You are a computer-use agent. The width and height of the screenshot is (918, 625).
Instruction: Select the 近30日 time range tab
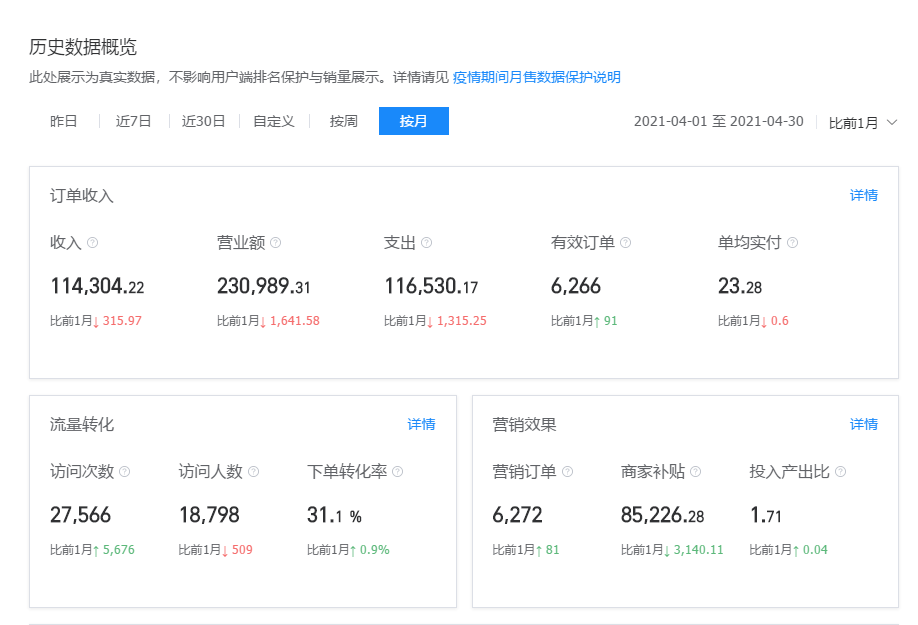[x=203, y=121]
